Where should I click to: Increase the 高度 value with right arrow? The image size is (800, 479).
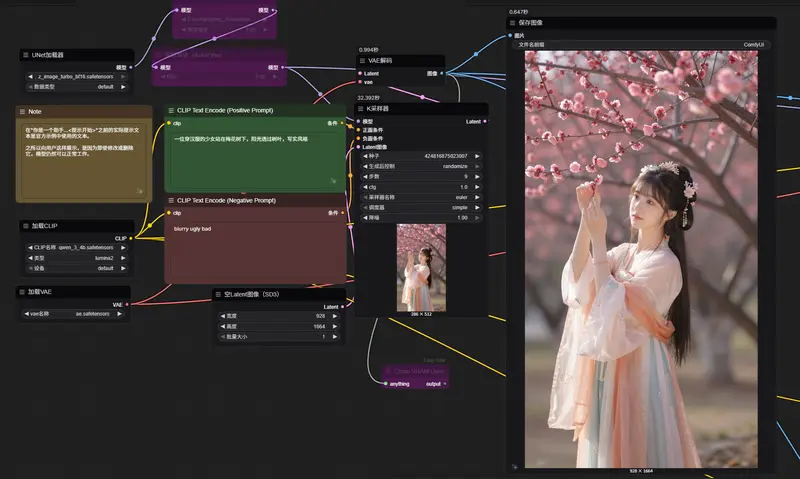(x=335, y=326)
